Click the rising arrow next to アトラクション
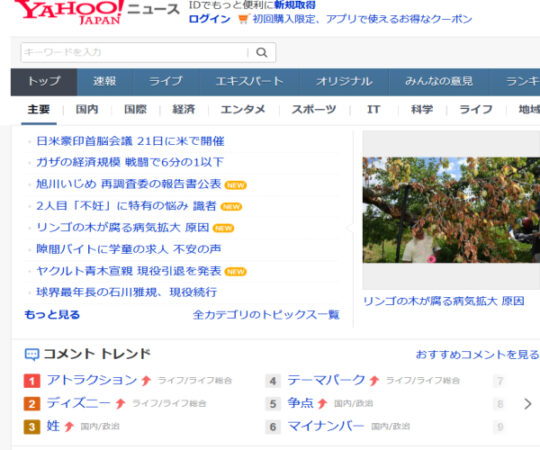 tap(146, 380)
